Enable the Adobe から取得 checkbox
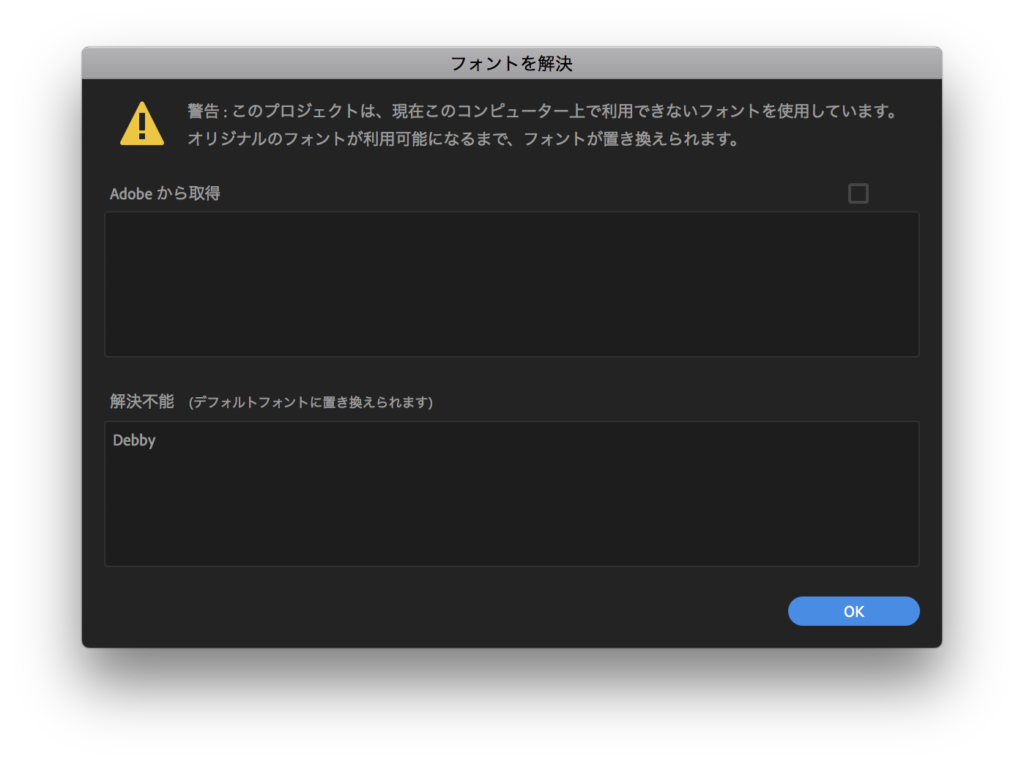The height and width of the screenshot is (765, 1024). pyautogui.click(x=857, y=193)
